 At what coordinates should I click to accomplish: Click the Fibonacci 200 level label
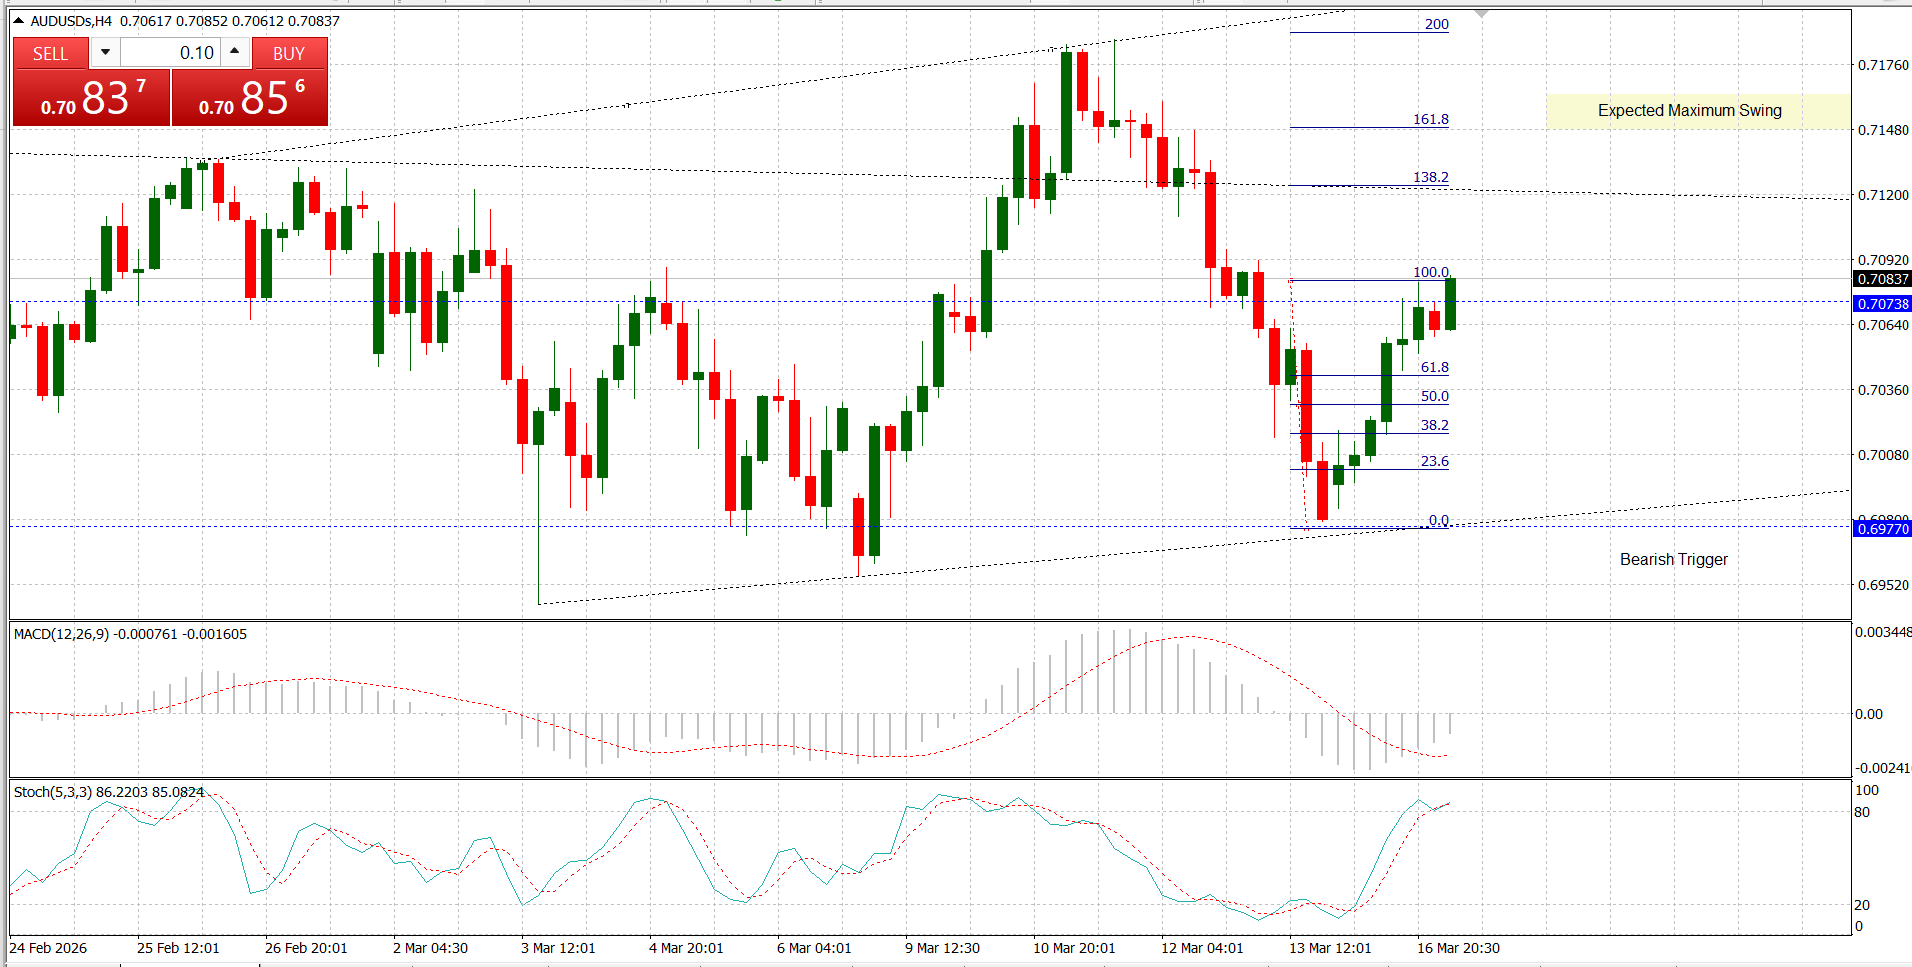point(1436,24)
